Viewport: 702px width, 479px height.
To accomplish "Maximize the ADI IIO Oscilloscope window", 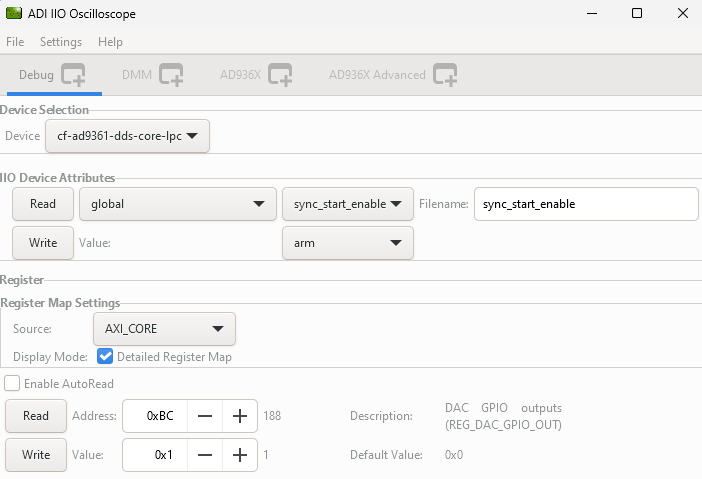I will point(637,13).
